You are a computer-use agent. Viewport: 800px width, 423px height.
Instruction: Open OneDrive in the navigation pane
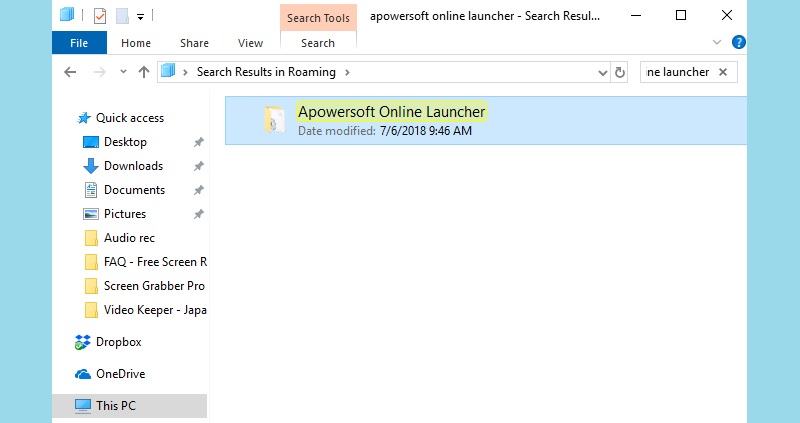point(120,374)
